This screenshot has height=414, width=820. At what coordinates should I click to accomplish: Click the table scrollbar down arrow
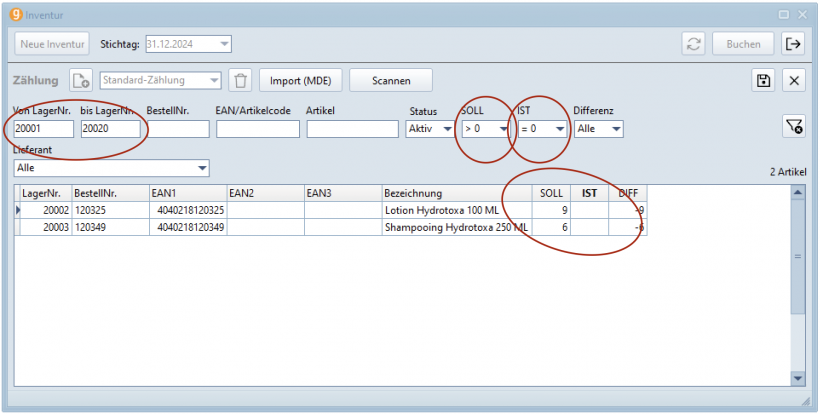coord(798,378)
